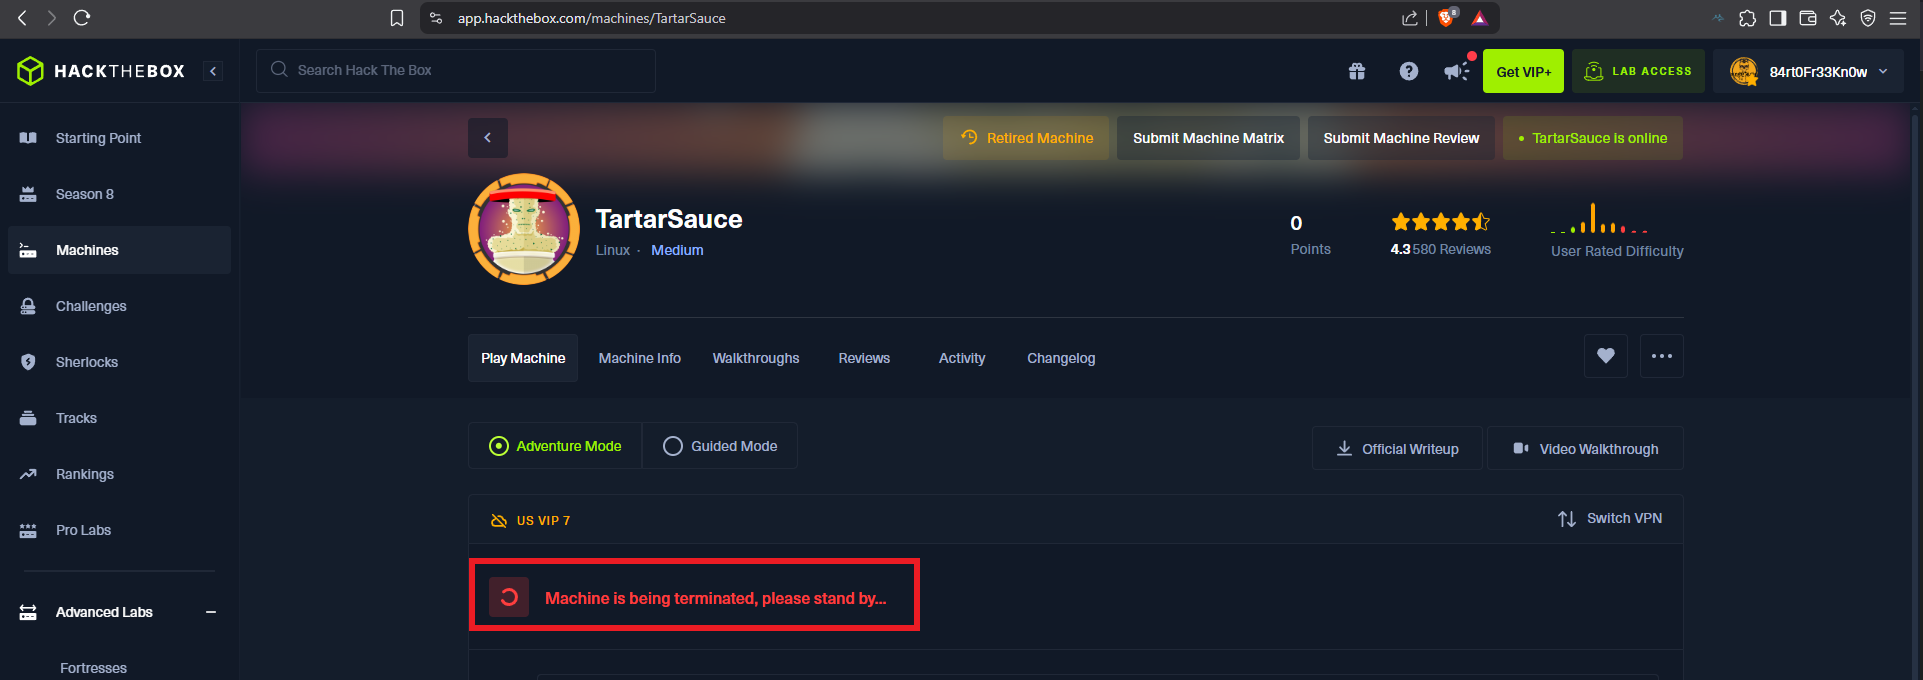Bookmark this page with the bookmark icon

pyautogui.click(x=397, y=18)
